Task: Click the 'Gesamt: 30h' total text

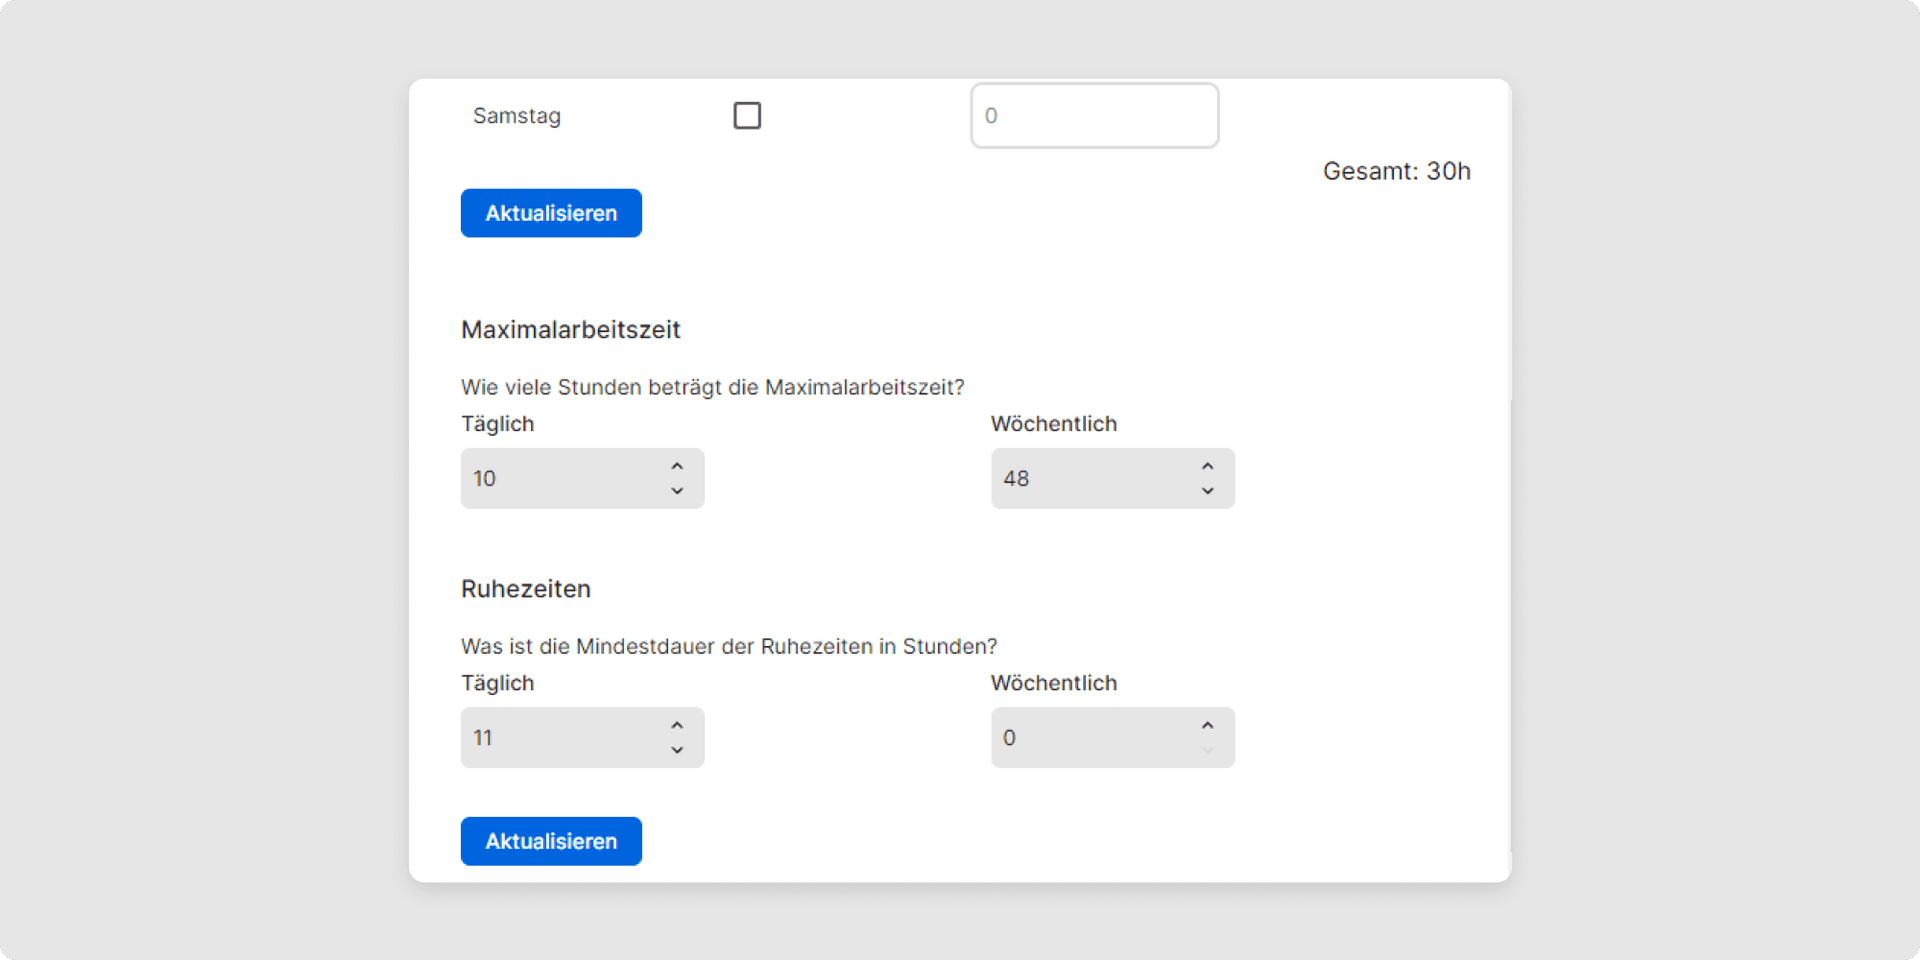Action: 1396,171
